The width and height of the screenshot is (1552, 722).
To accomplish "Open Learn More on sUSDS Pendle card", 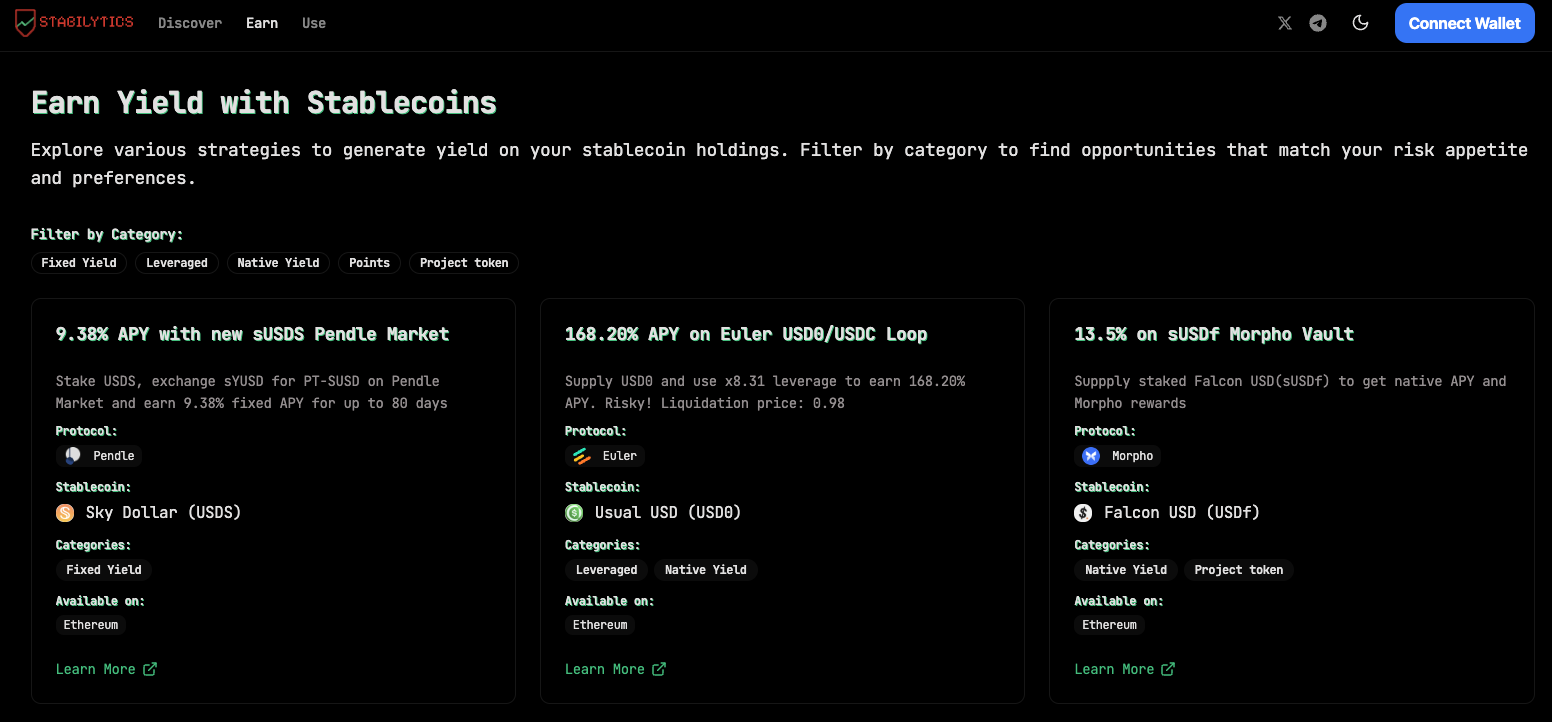I will coord(106,669).
